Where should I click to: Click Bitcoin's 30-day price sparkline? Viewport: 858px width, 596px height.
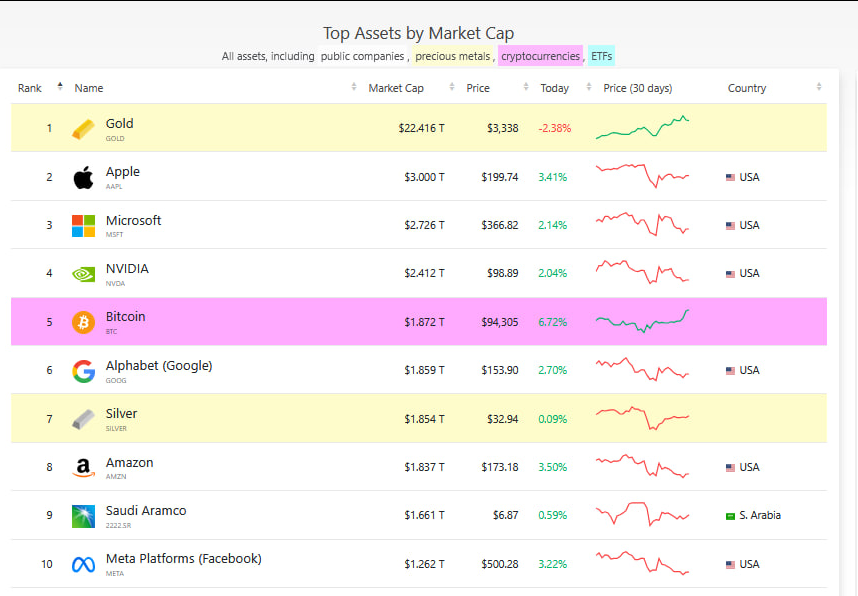pos(641,321)
